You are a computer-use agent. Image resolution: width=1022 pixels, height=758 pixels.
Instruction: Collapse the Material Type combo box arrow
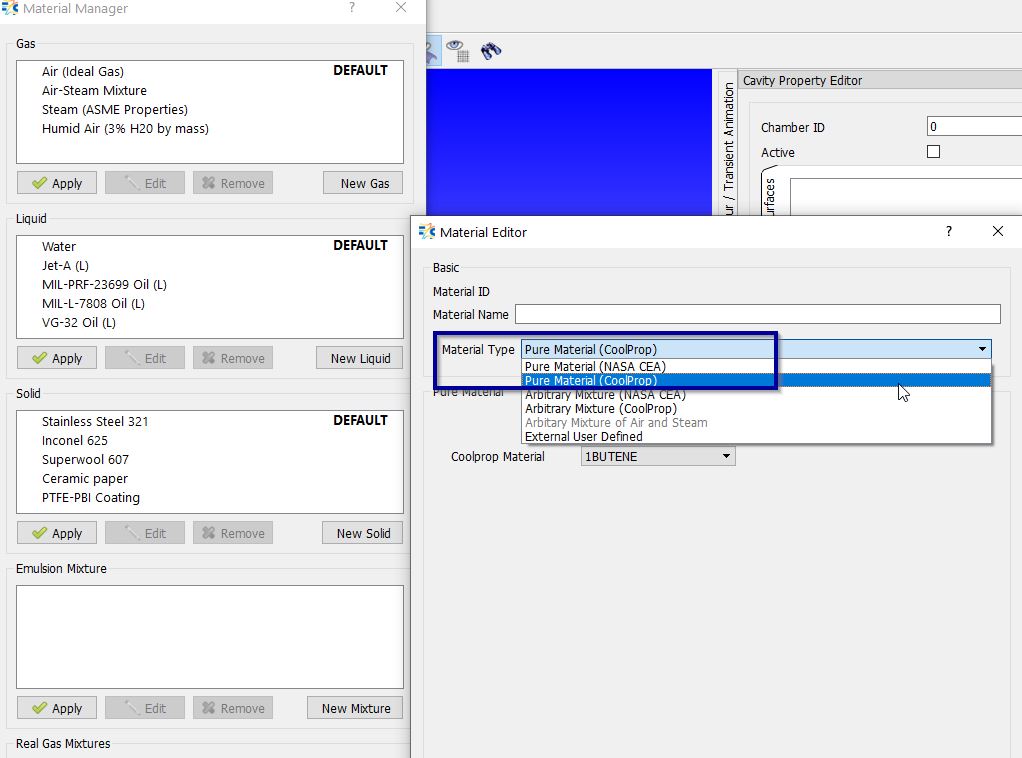coord(983,350)
